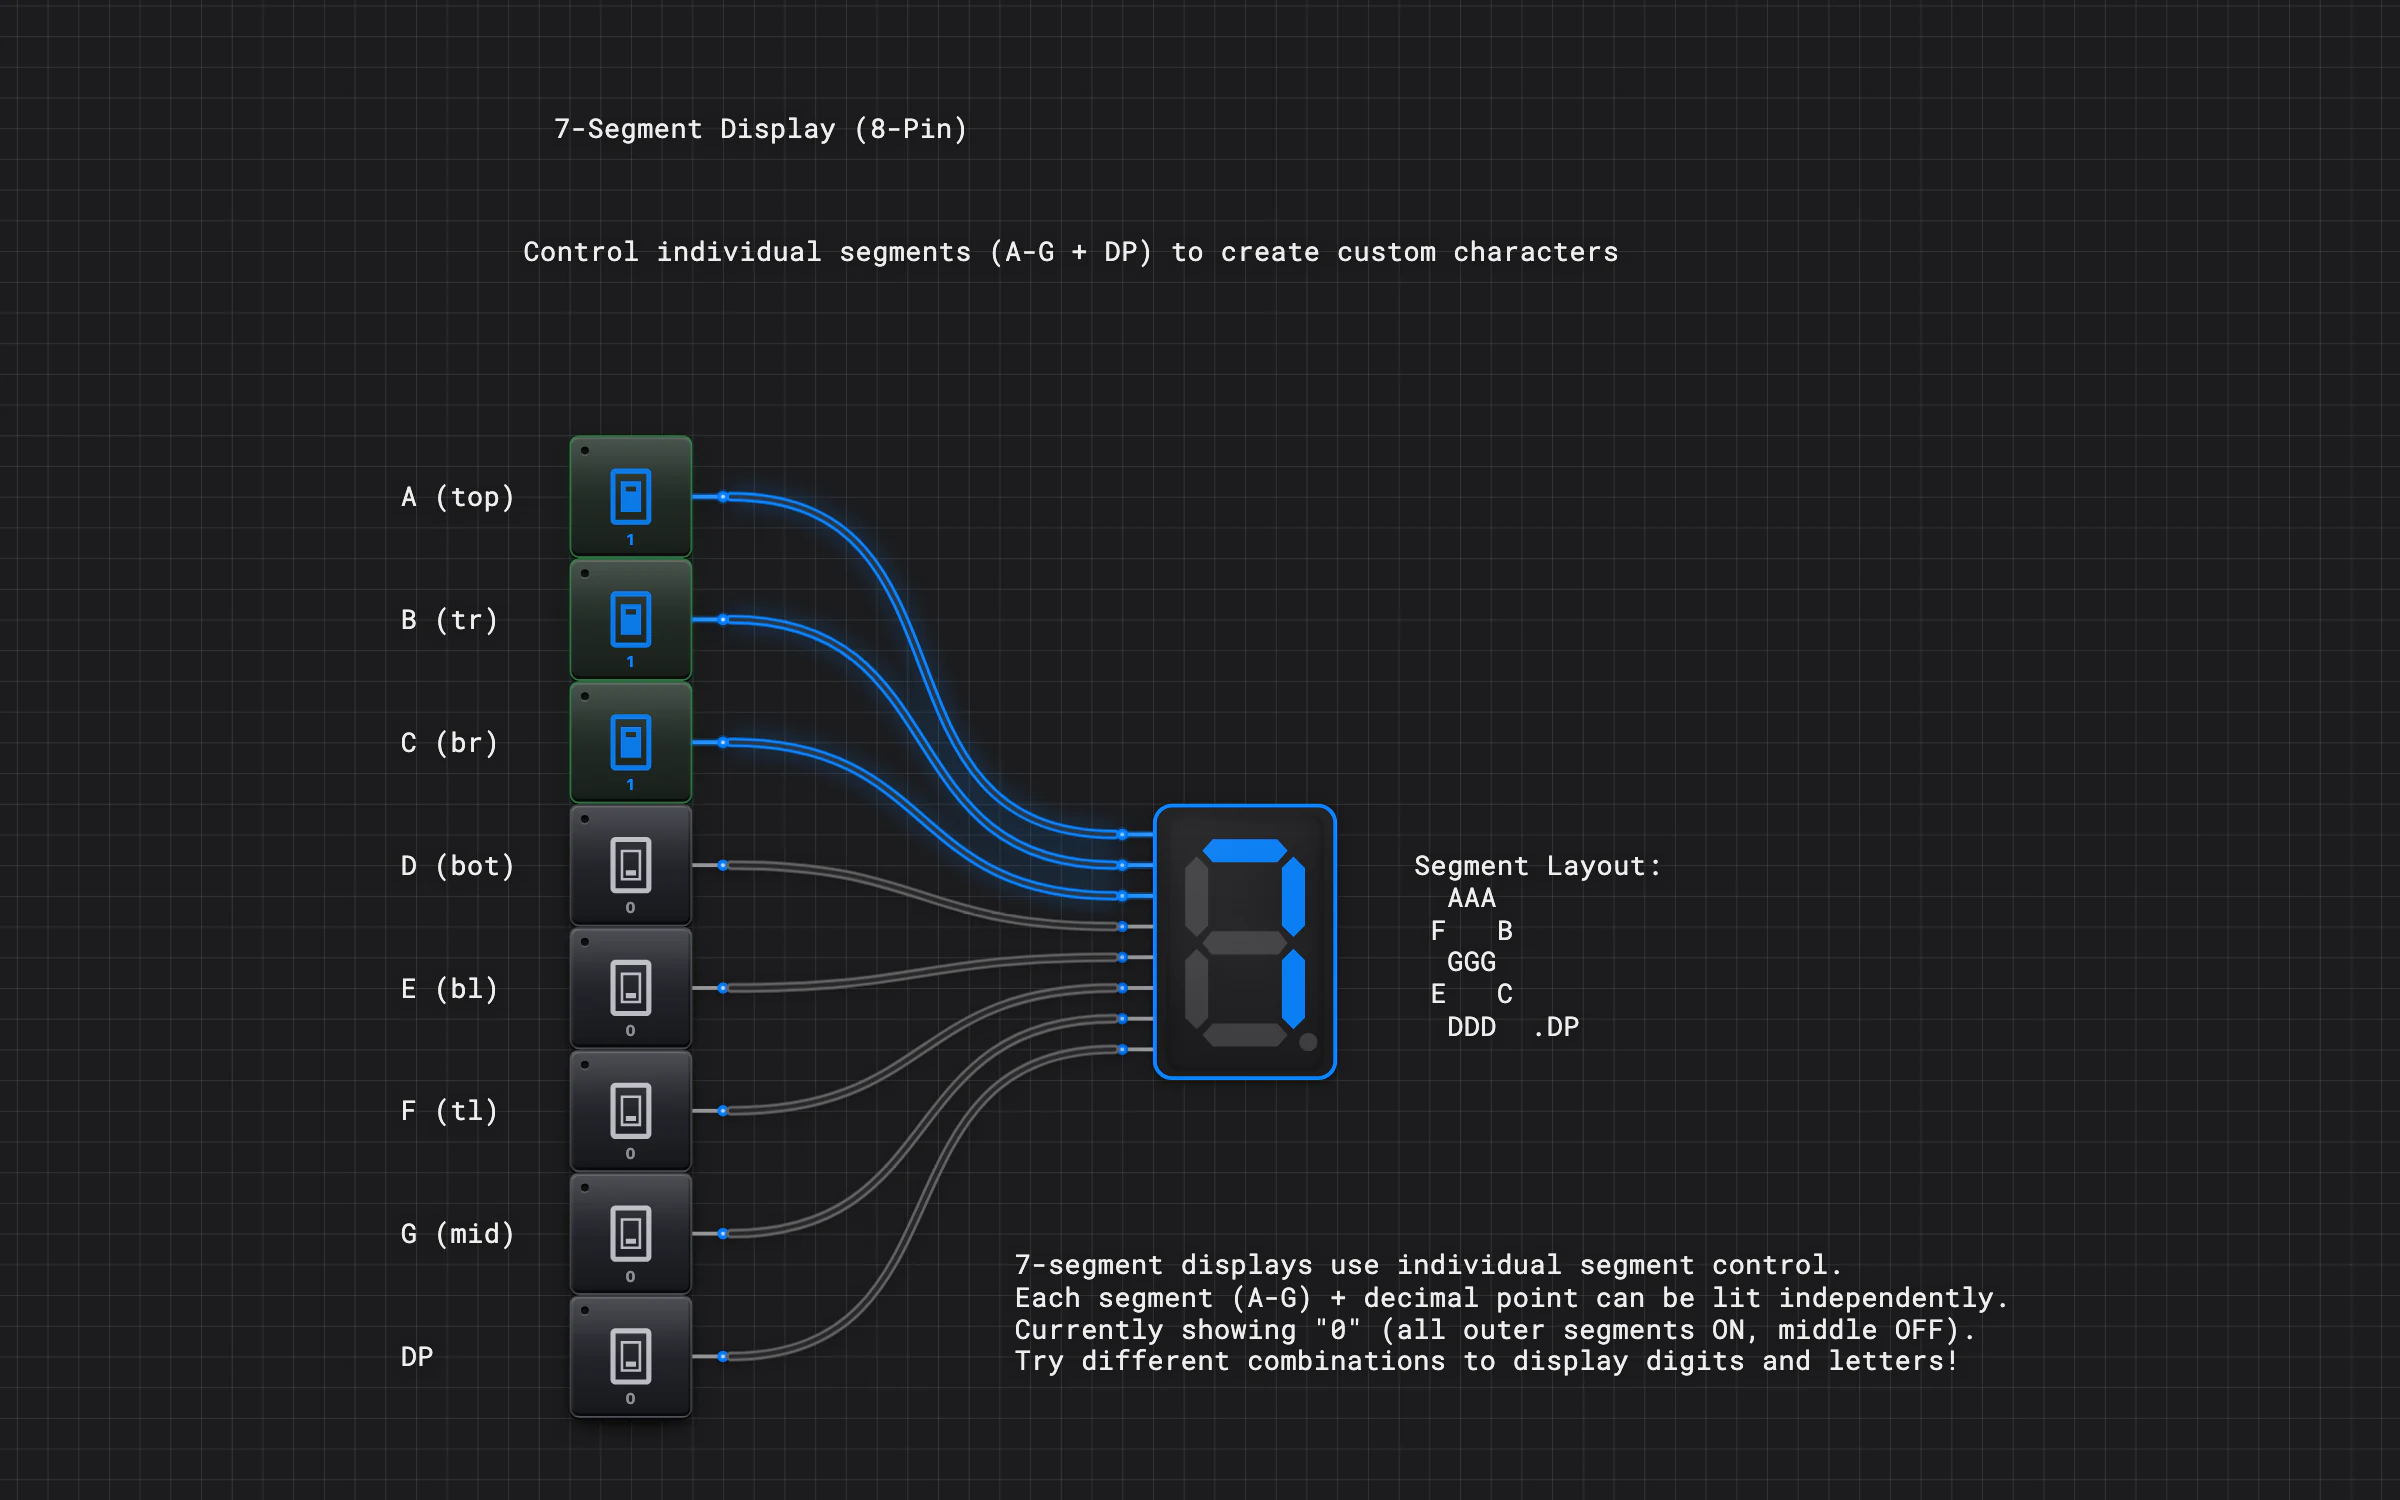Screen dimensions: 2400x1500
Task: Toggle the A (top) switch off
Action: click(630, 496)
